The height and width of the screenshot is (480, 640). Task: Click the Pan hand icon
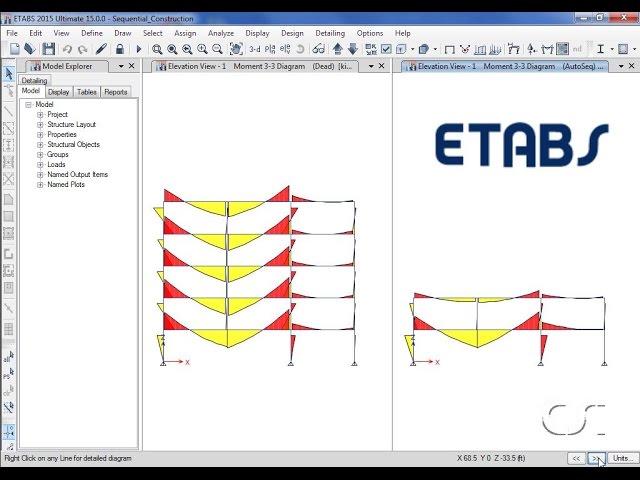(x=236, y=49)
